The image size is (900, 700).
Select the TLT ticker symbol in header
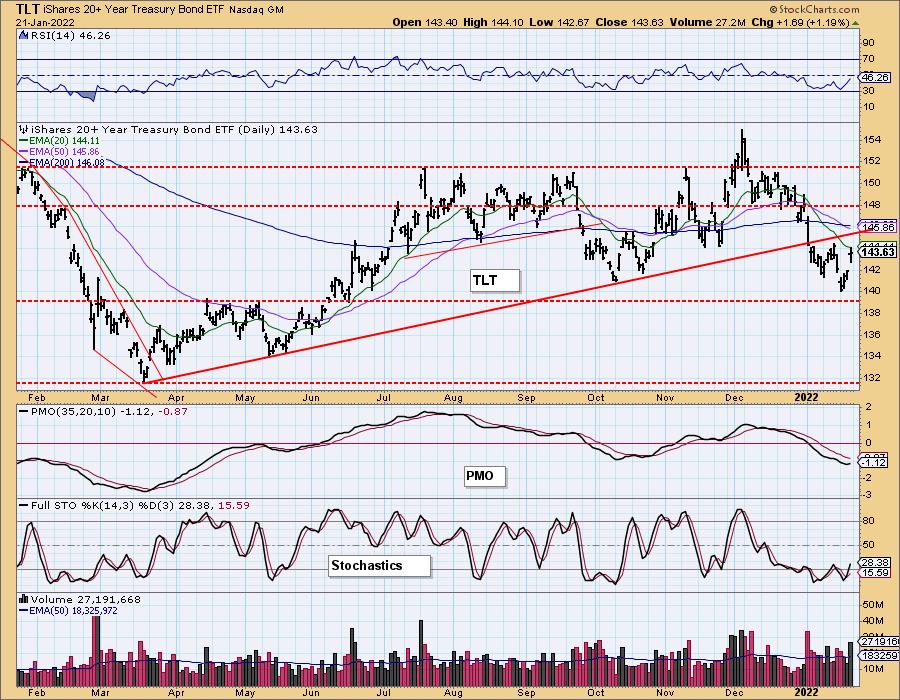pos(27,9)
